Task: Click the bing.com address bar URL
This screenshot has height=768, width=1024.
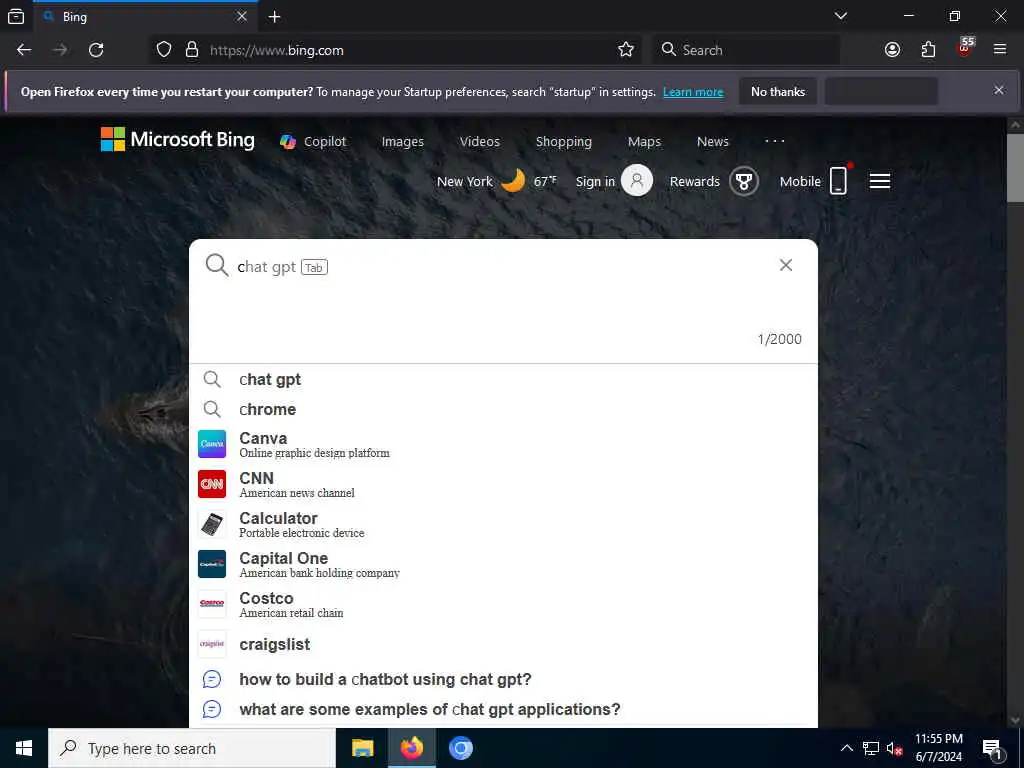Action: pyautogui.click(x=276, y=50)
